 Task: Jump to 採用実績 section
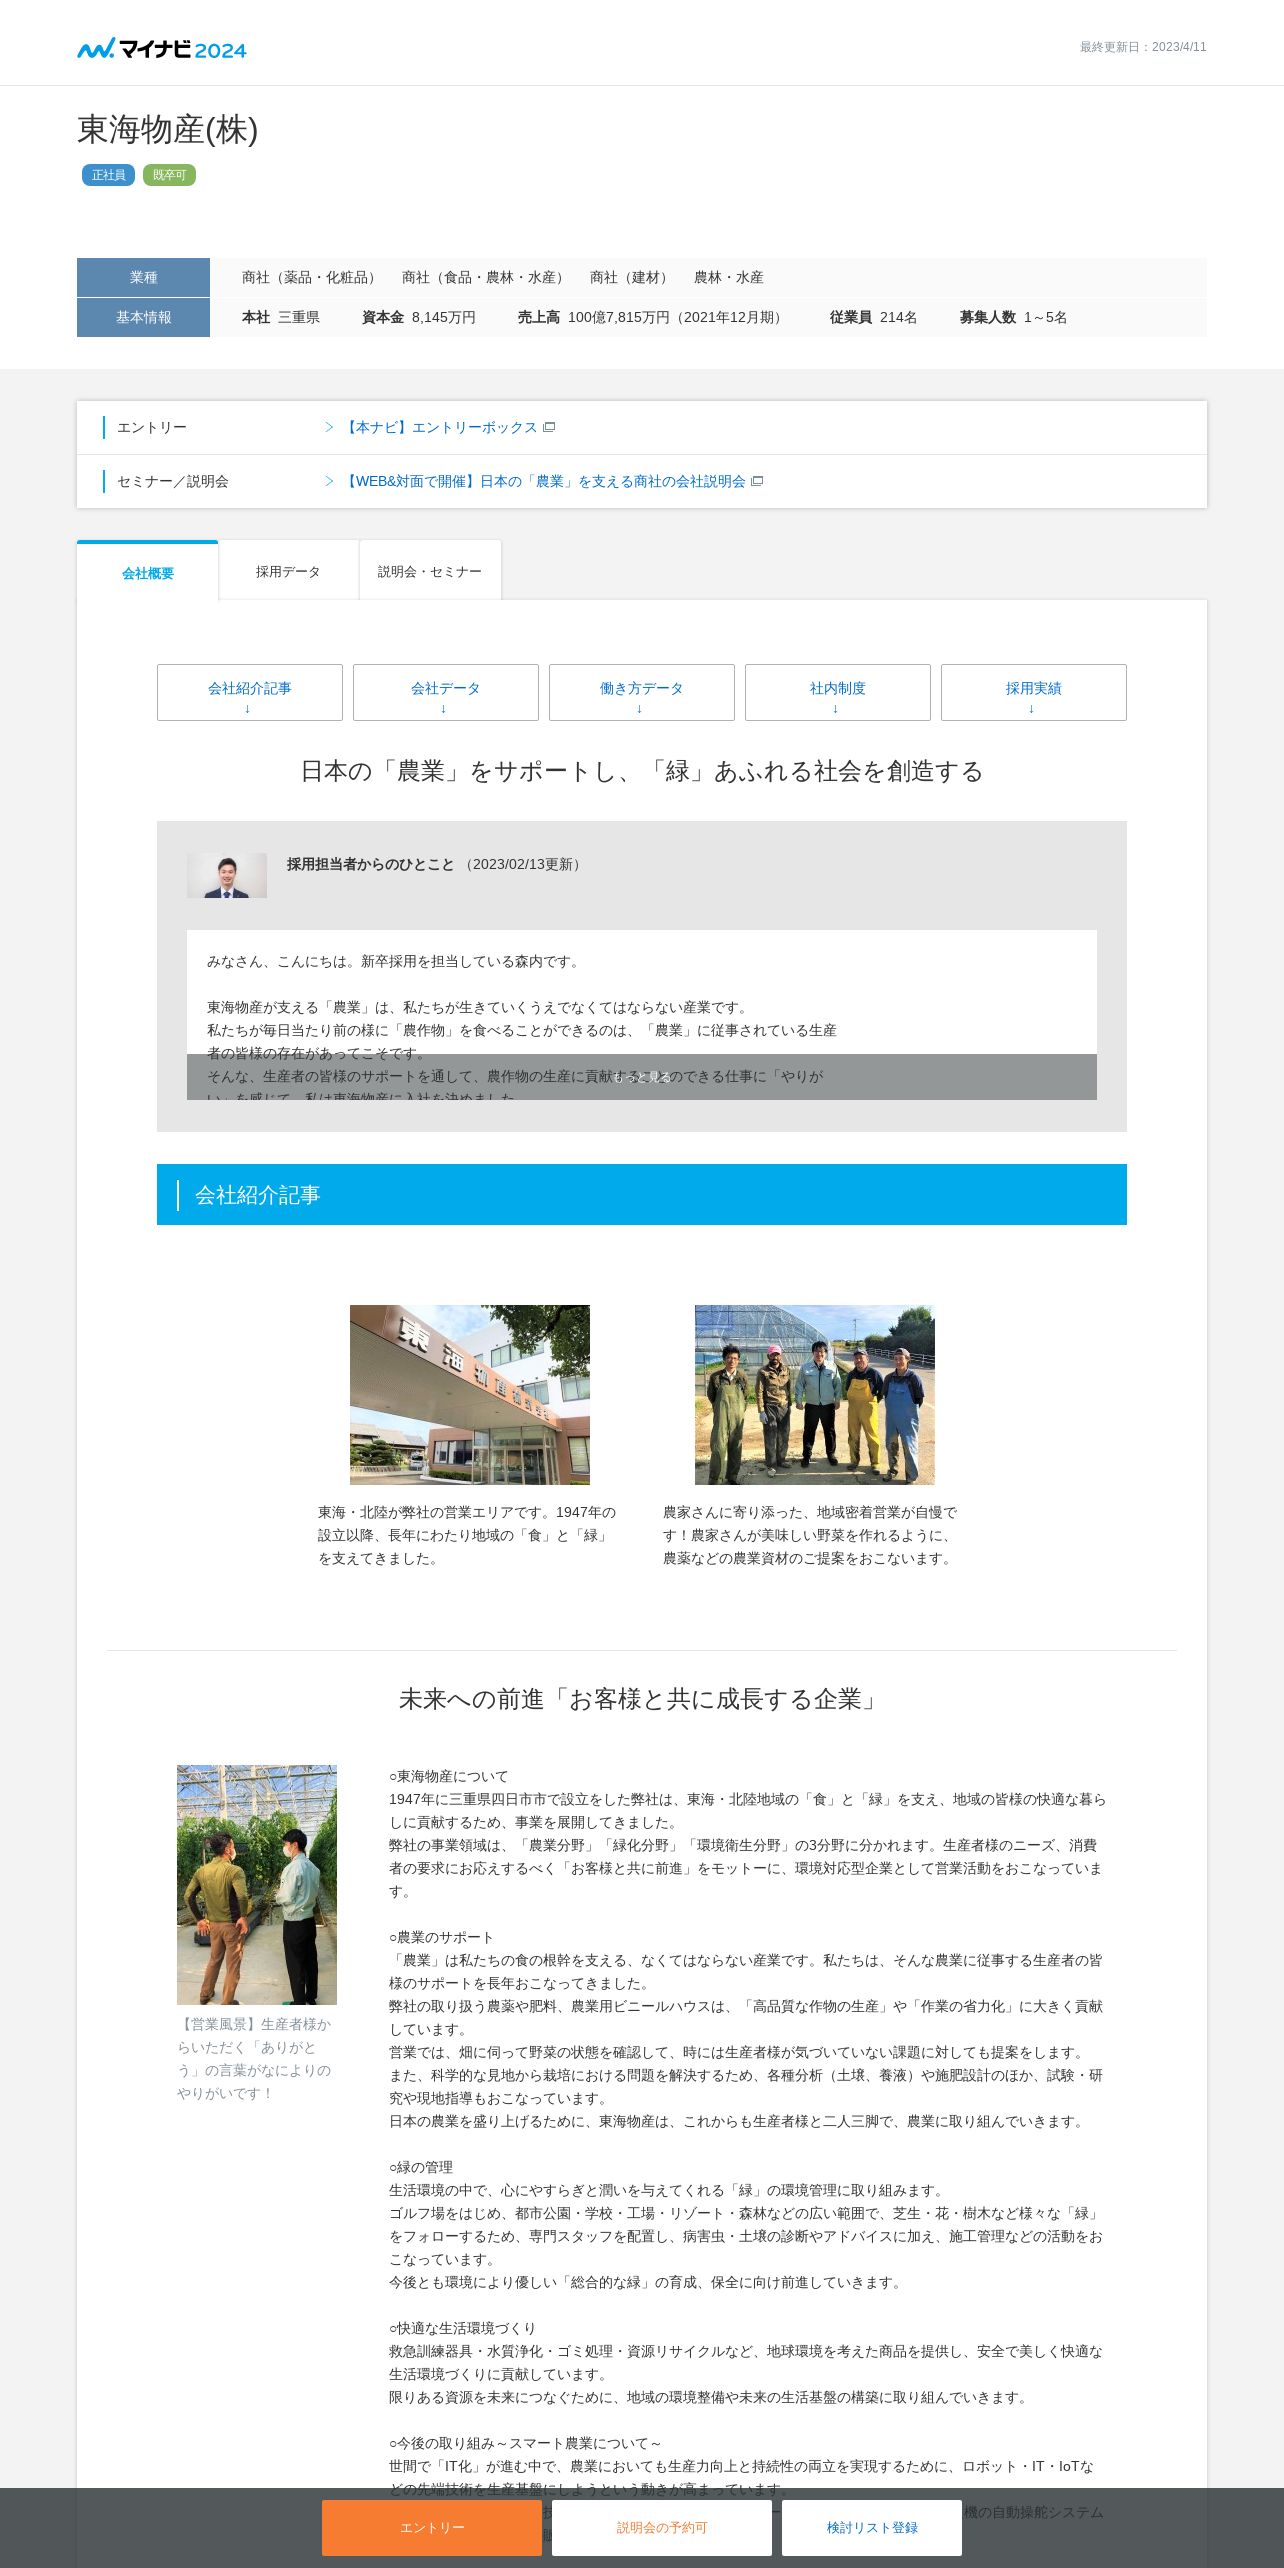(1034, 692)
